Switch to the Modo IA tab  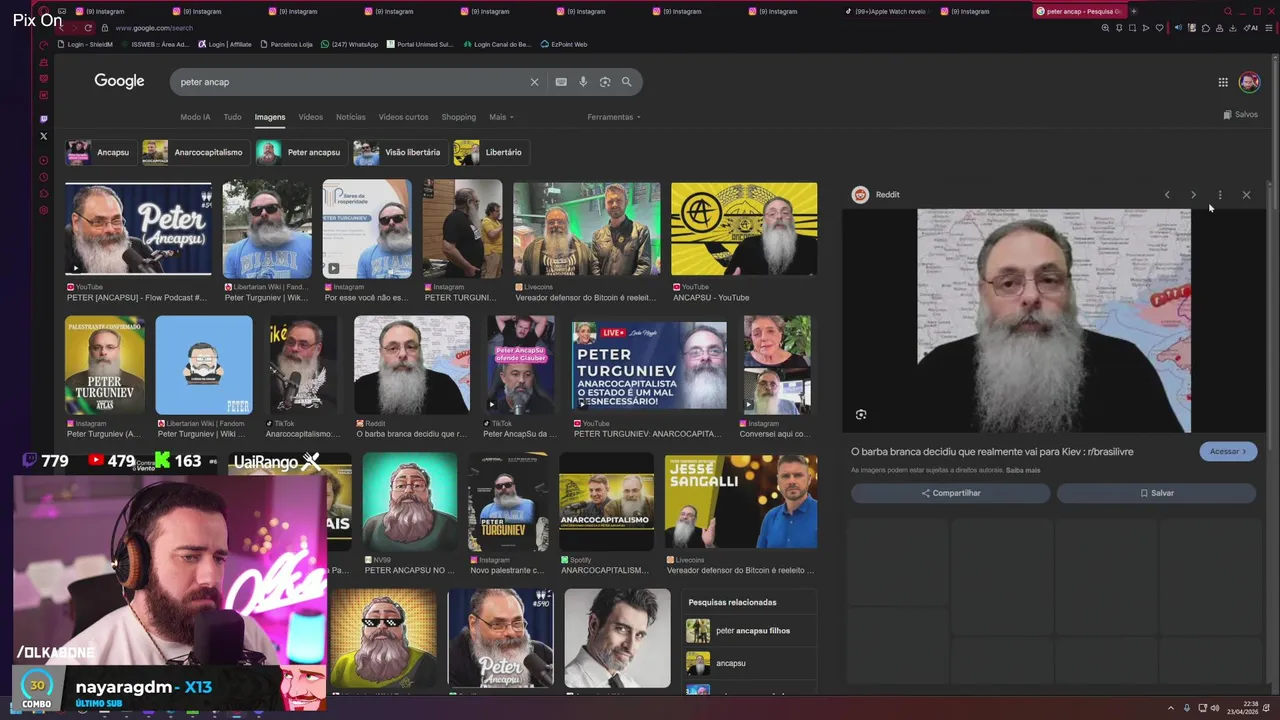[x=195, y=117]
